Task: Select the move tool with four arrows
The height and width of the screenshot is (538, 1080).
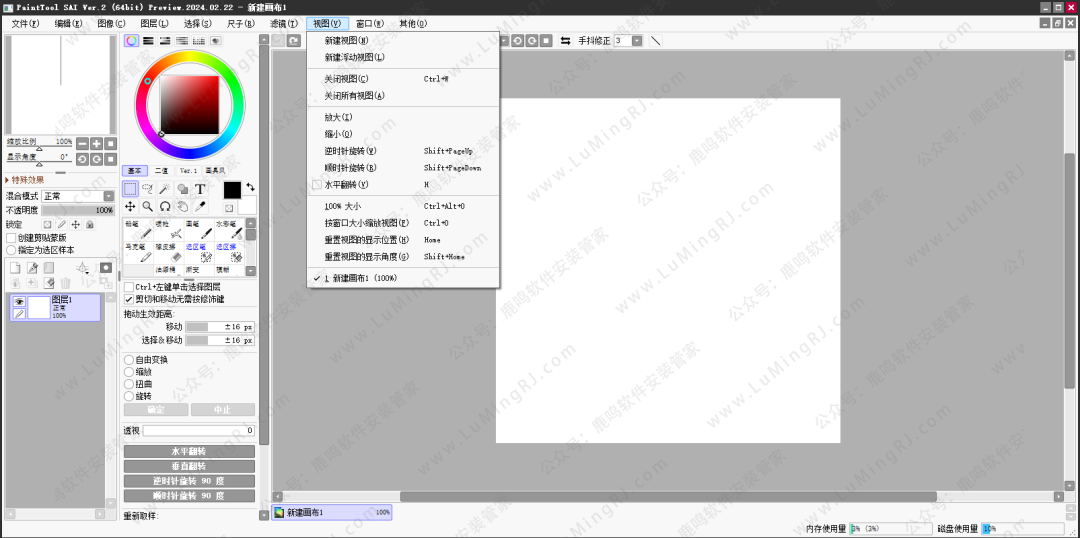Action: [x=130, y=206]
